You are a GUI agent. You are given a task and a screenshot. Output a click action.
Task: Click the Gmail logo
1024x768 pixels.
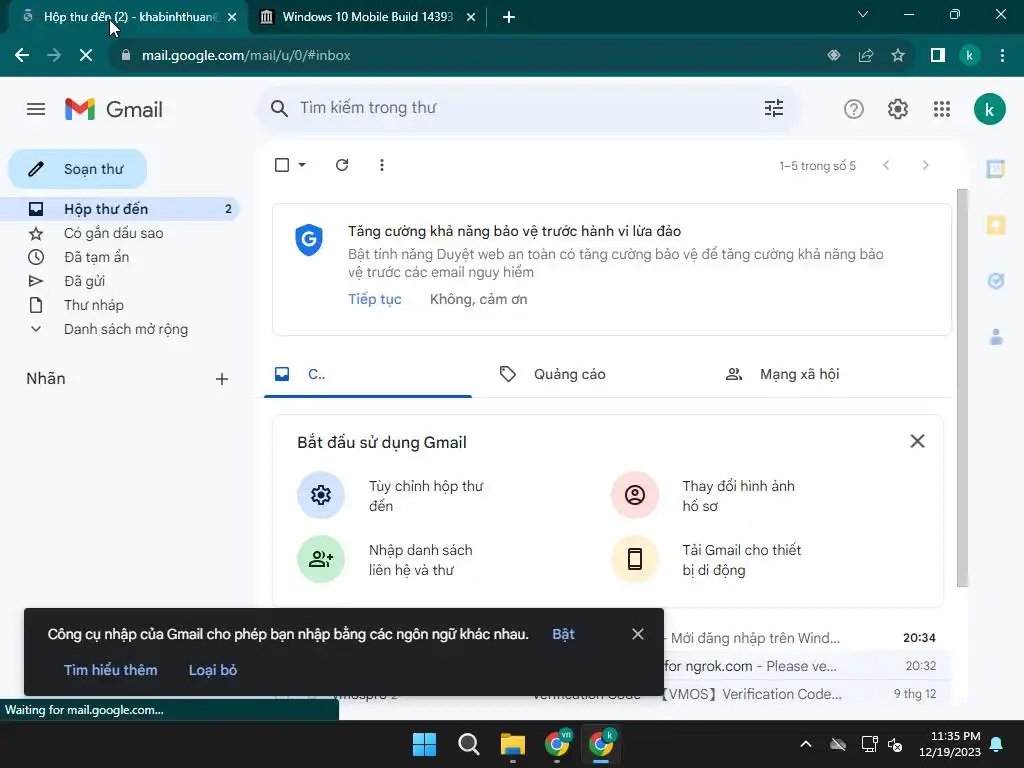pos(114,109)
